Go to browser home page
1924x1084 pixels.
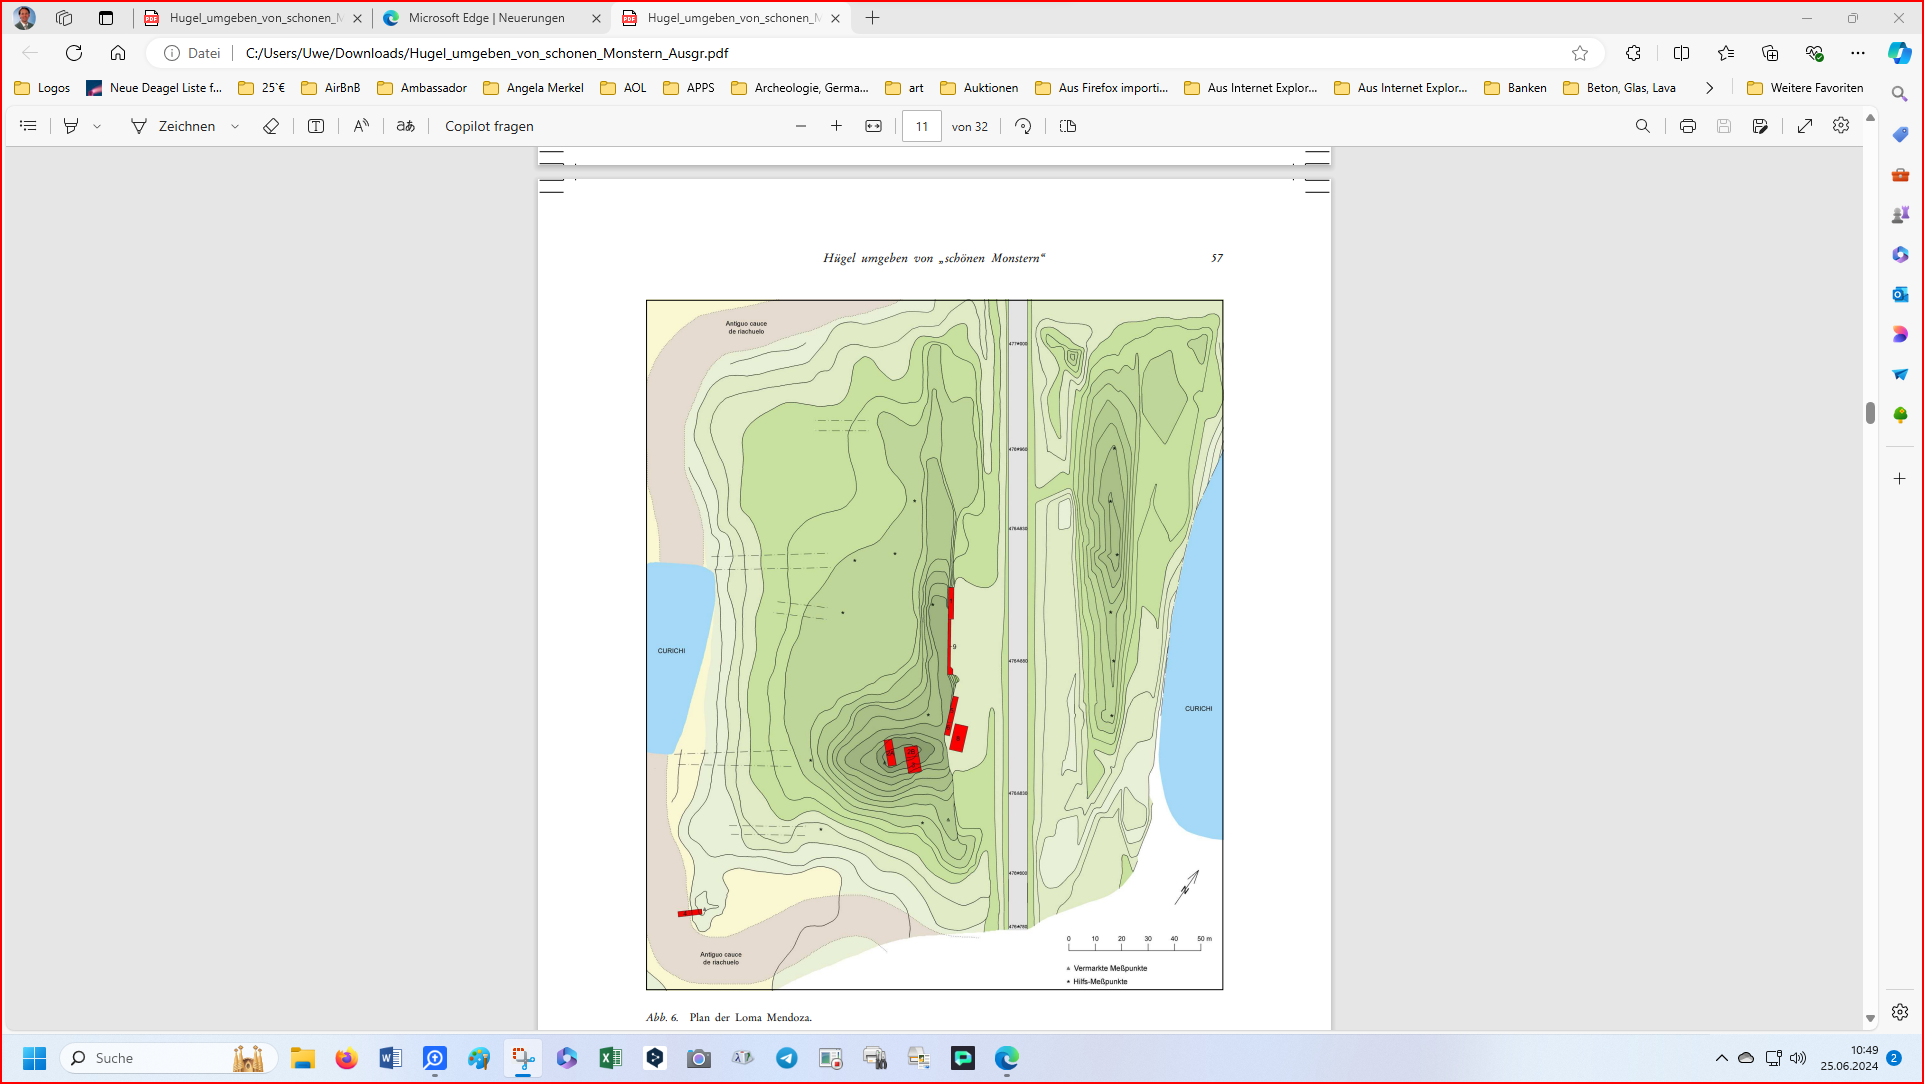tap(118, 53)
